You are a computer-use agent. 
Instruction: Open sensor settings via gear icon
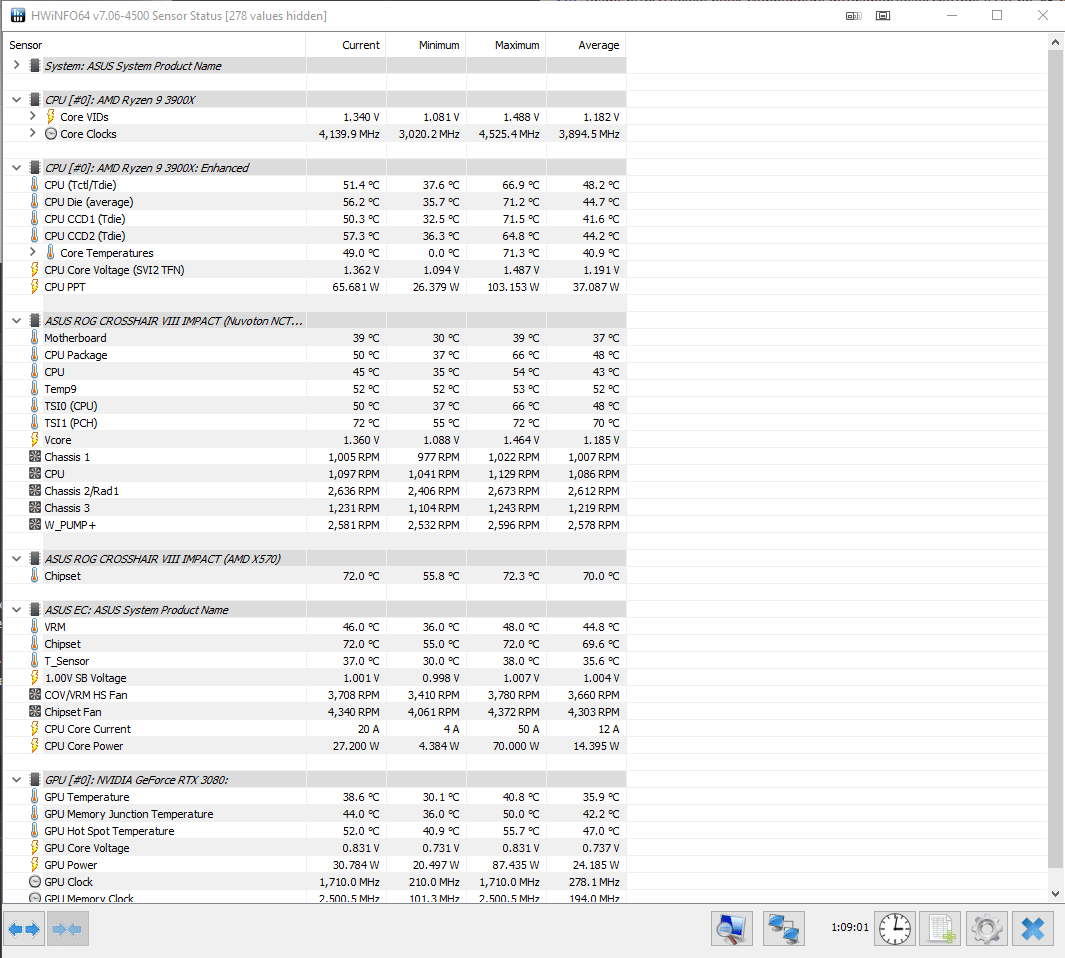(x=986, y=929)
